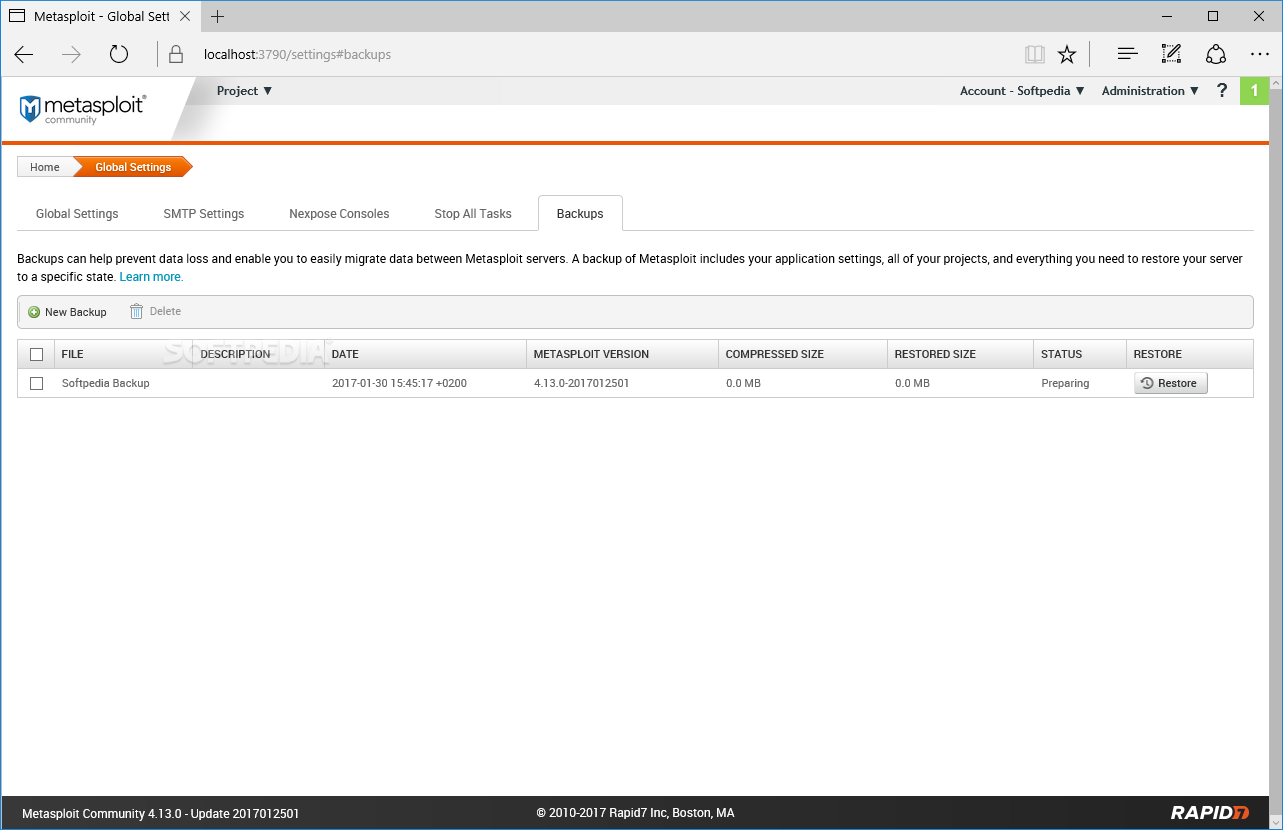Expand the Project dropdown menu
1283x830 pixels.
pyautogui.click(x=245, y=91)
